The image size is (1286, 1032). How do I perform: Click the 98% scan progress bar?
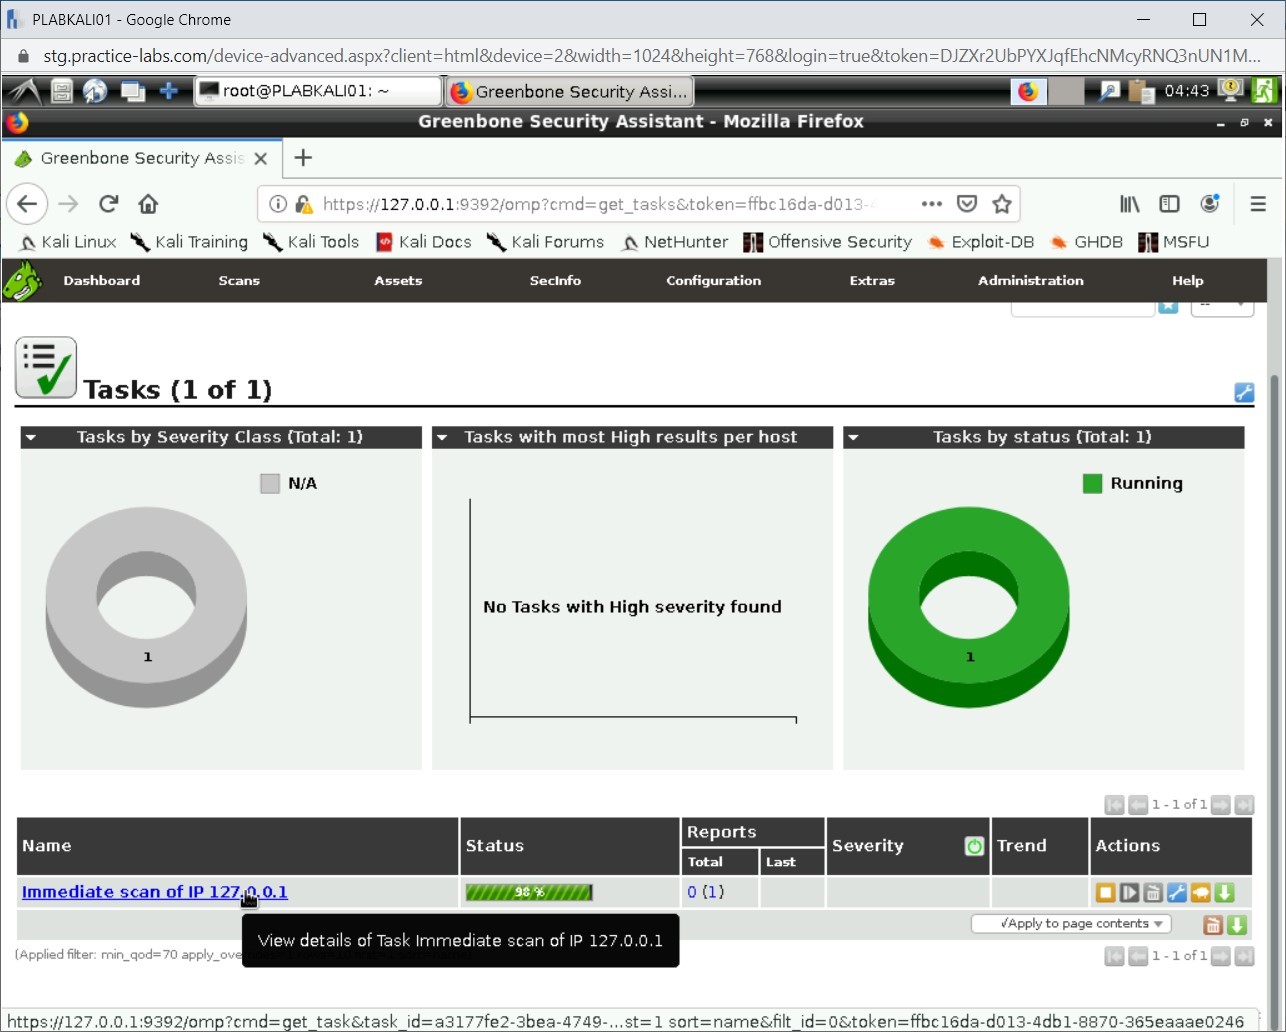(x=529, y=892)
